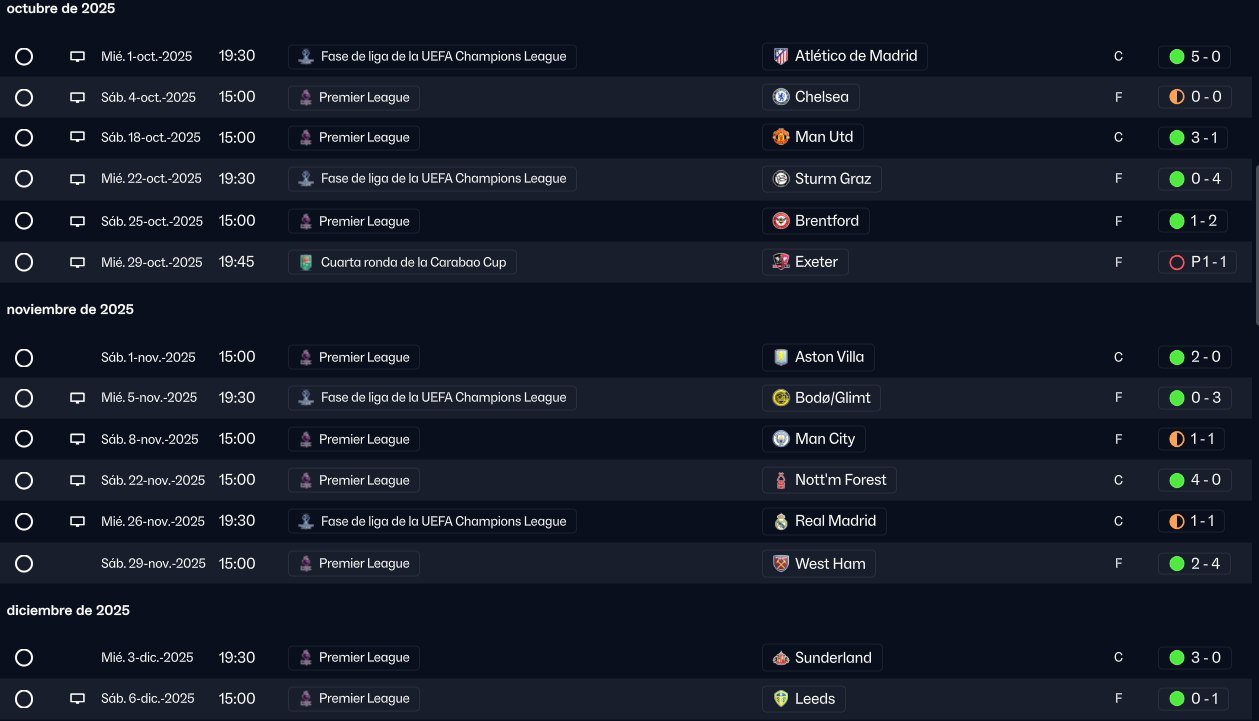
Task: Click the TV broadcast icon for the Exeter match
Action: click(x=77, y=263)
